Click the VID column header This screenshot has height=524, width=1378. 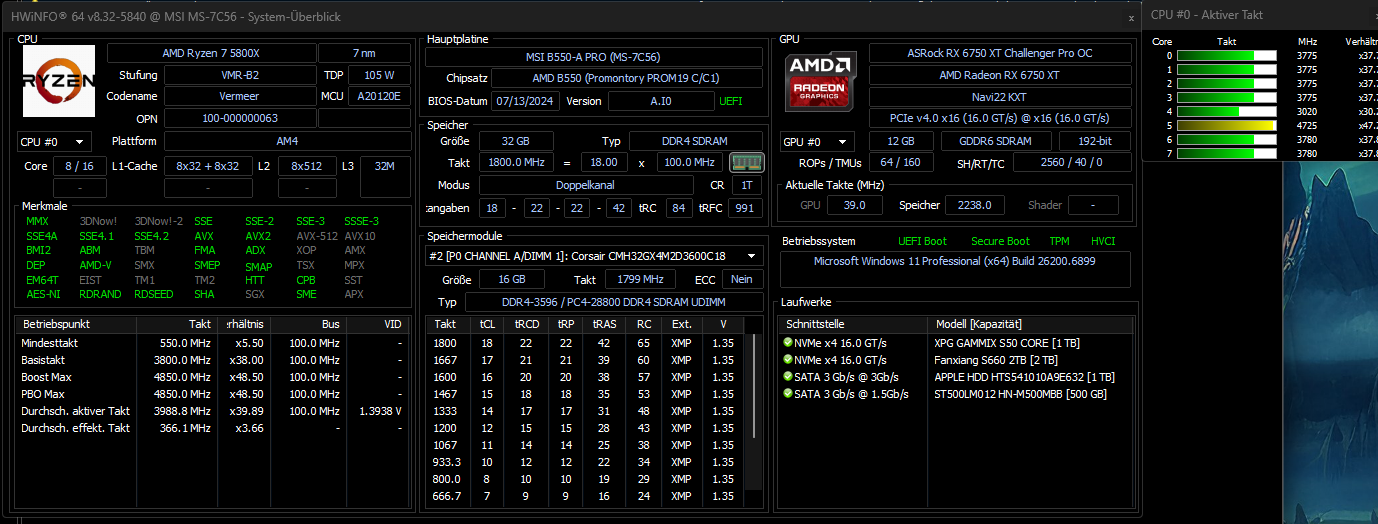376,325
